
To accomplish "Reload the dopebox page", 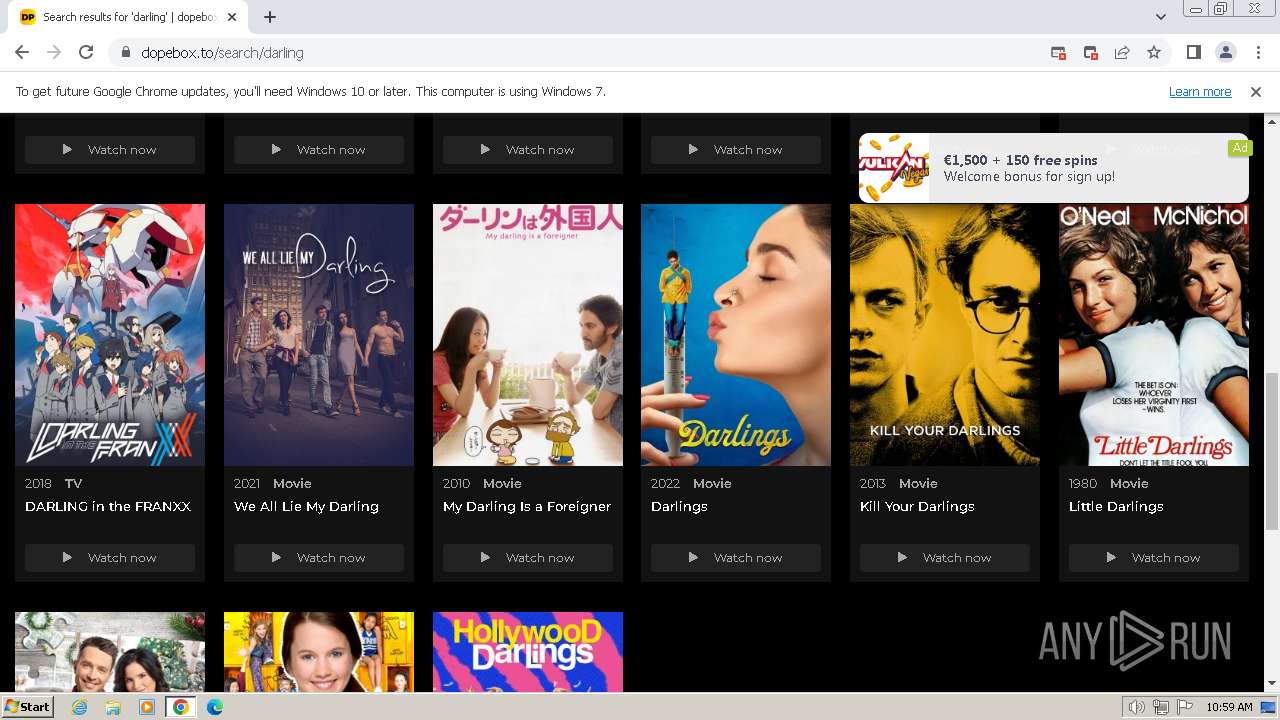I will coord(86,53).
